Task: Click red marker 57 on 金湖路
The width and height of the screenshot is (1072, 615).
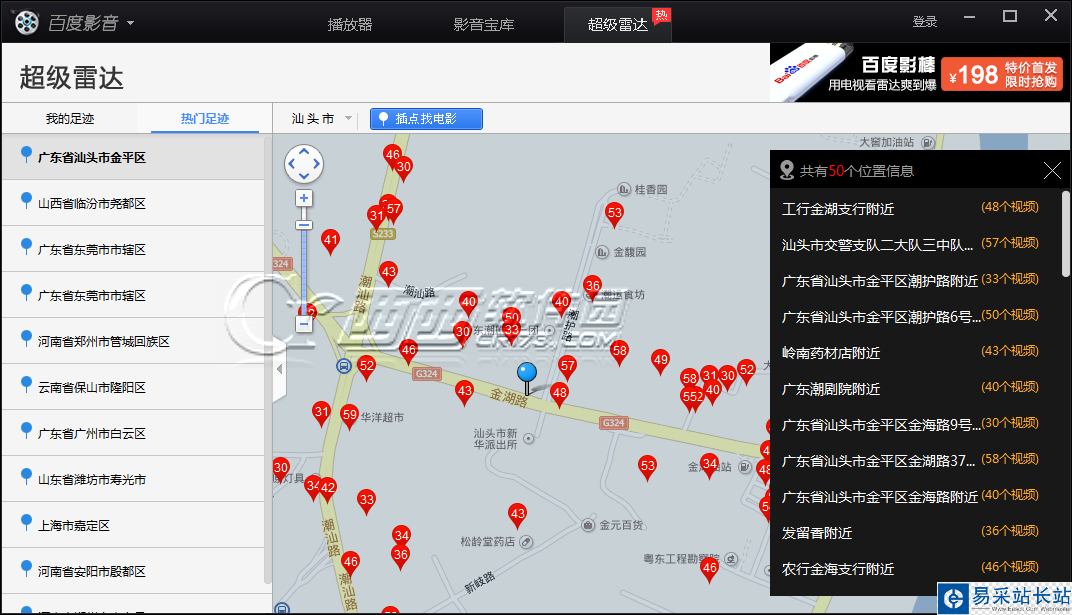Action: [x=567, y=367]
